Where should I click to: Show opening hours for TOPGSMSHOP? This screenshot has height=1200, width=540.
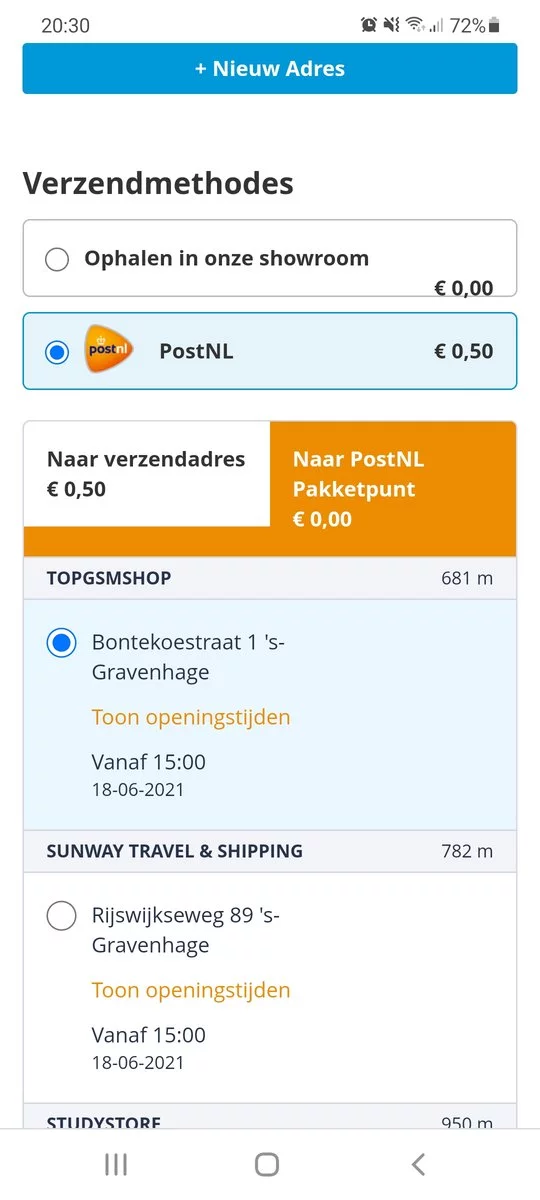191,717
